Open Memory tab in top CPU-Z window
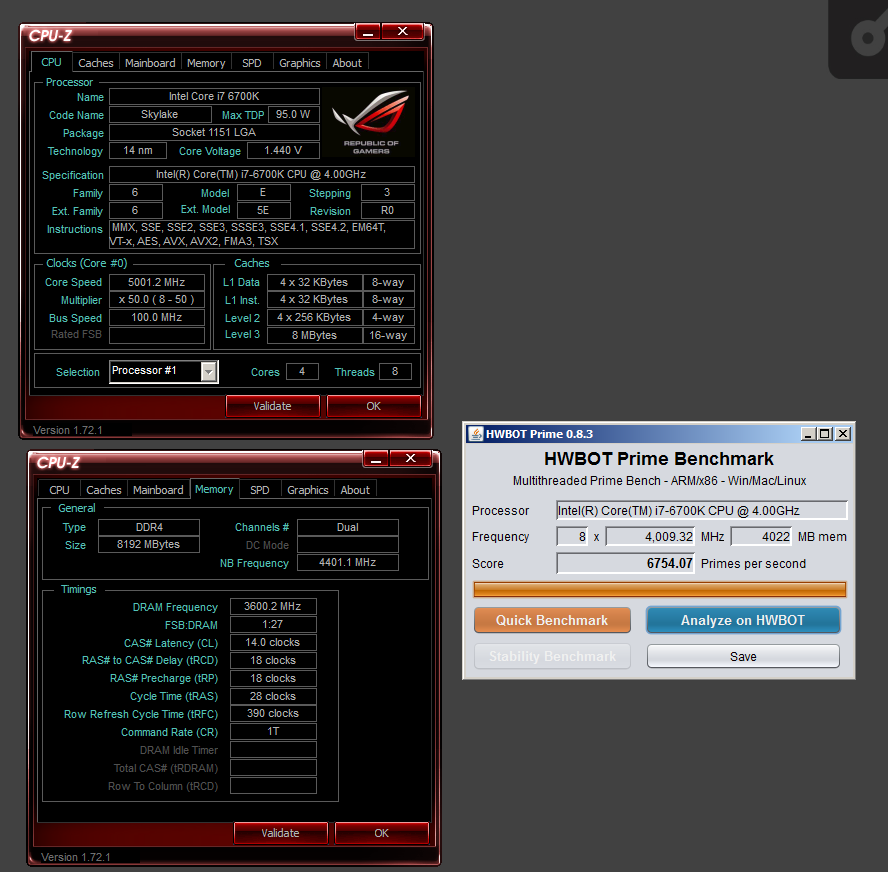Viewport: 888px width, 872px height. coord(206,63)
